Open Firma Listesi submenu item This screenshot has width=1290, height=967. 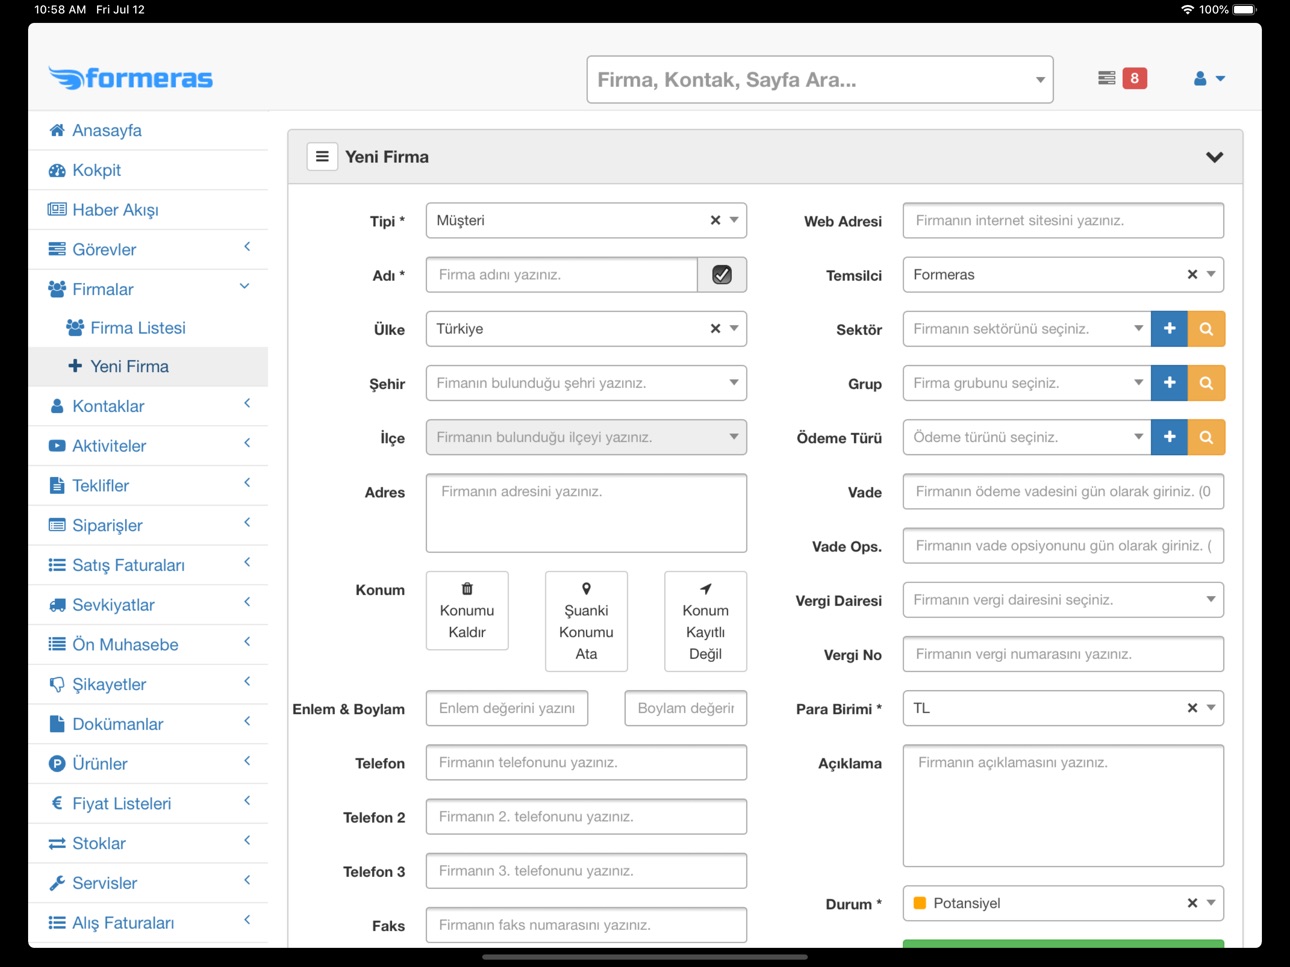tap(148, 328)
